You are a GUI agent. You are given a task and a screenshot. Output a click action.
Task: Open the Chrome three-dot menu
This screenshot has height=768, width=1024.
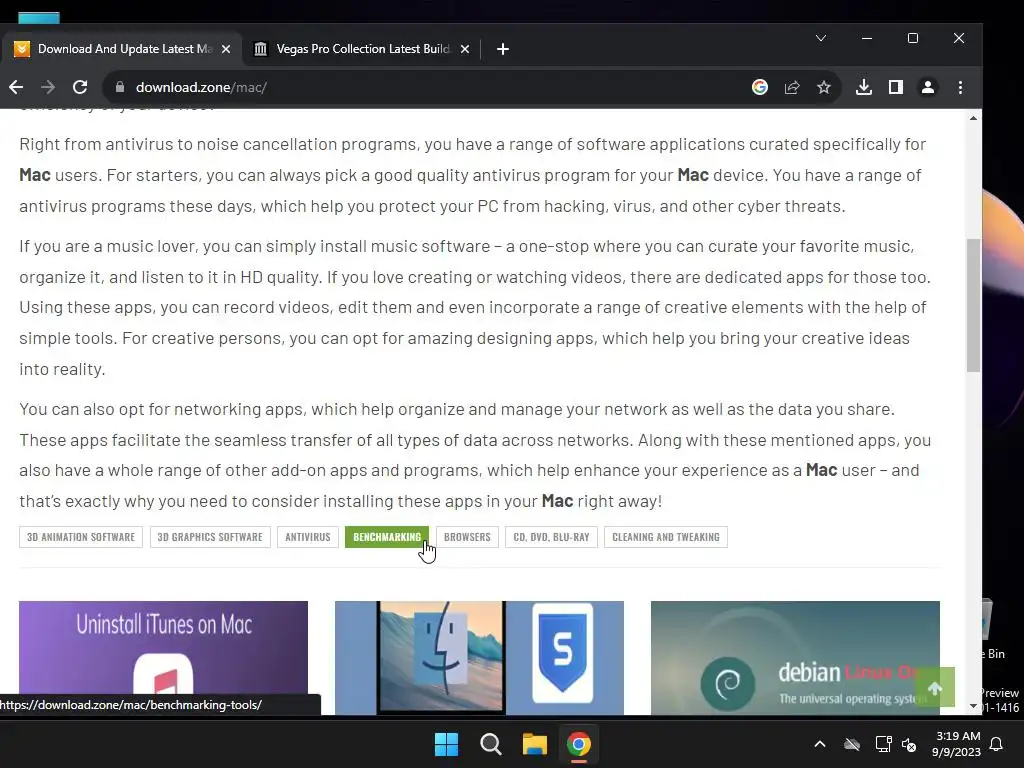(x=960, y=87)
